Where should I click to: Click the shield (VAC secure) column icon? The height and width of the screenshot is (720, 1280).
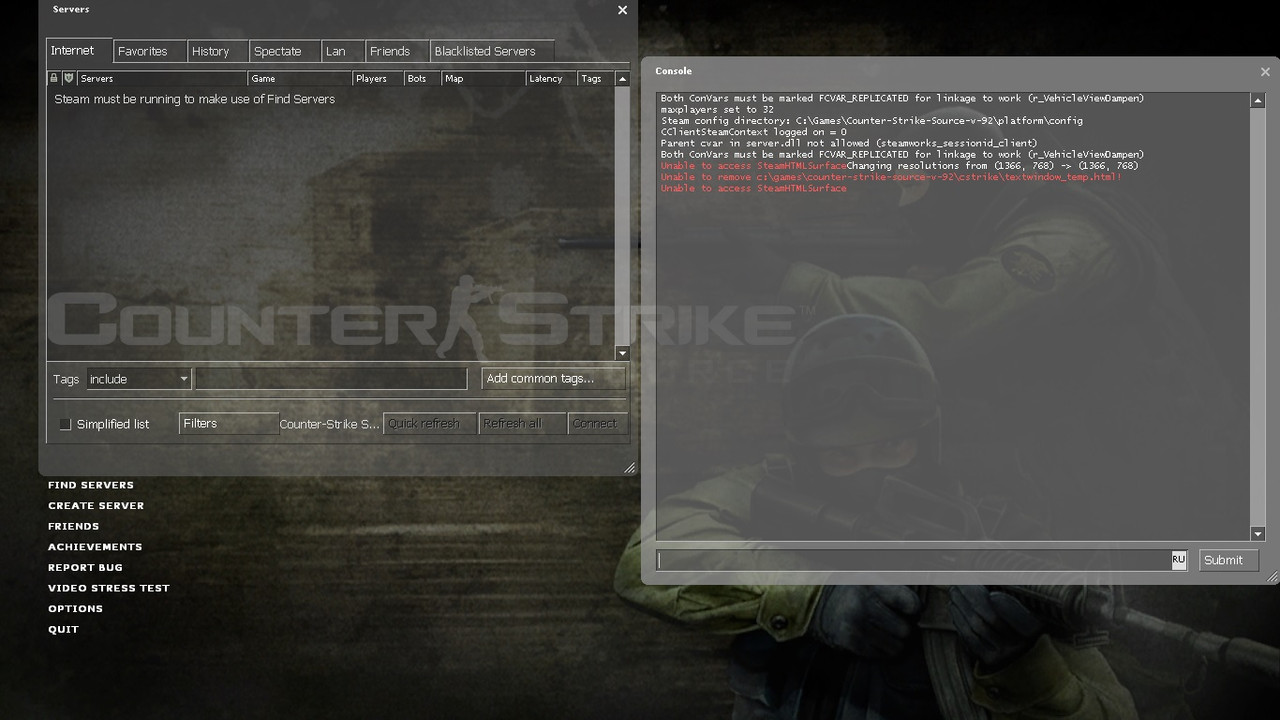click(69, 78)
